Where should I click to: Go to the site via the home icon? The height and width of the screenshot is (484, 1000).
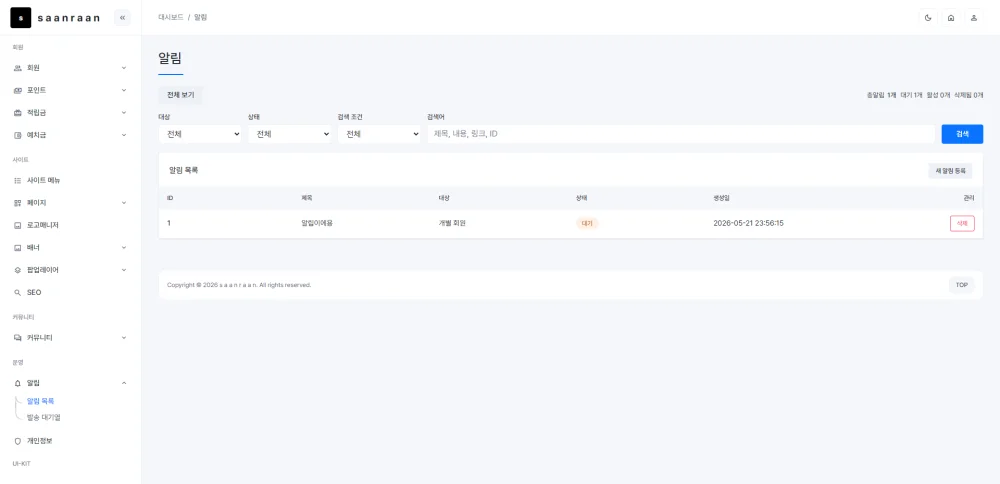tap(951, 18)
